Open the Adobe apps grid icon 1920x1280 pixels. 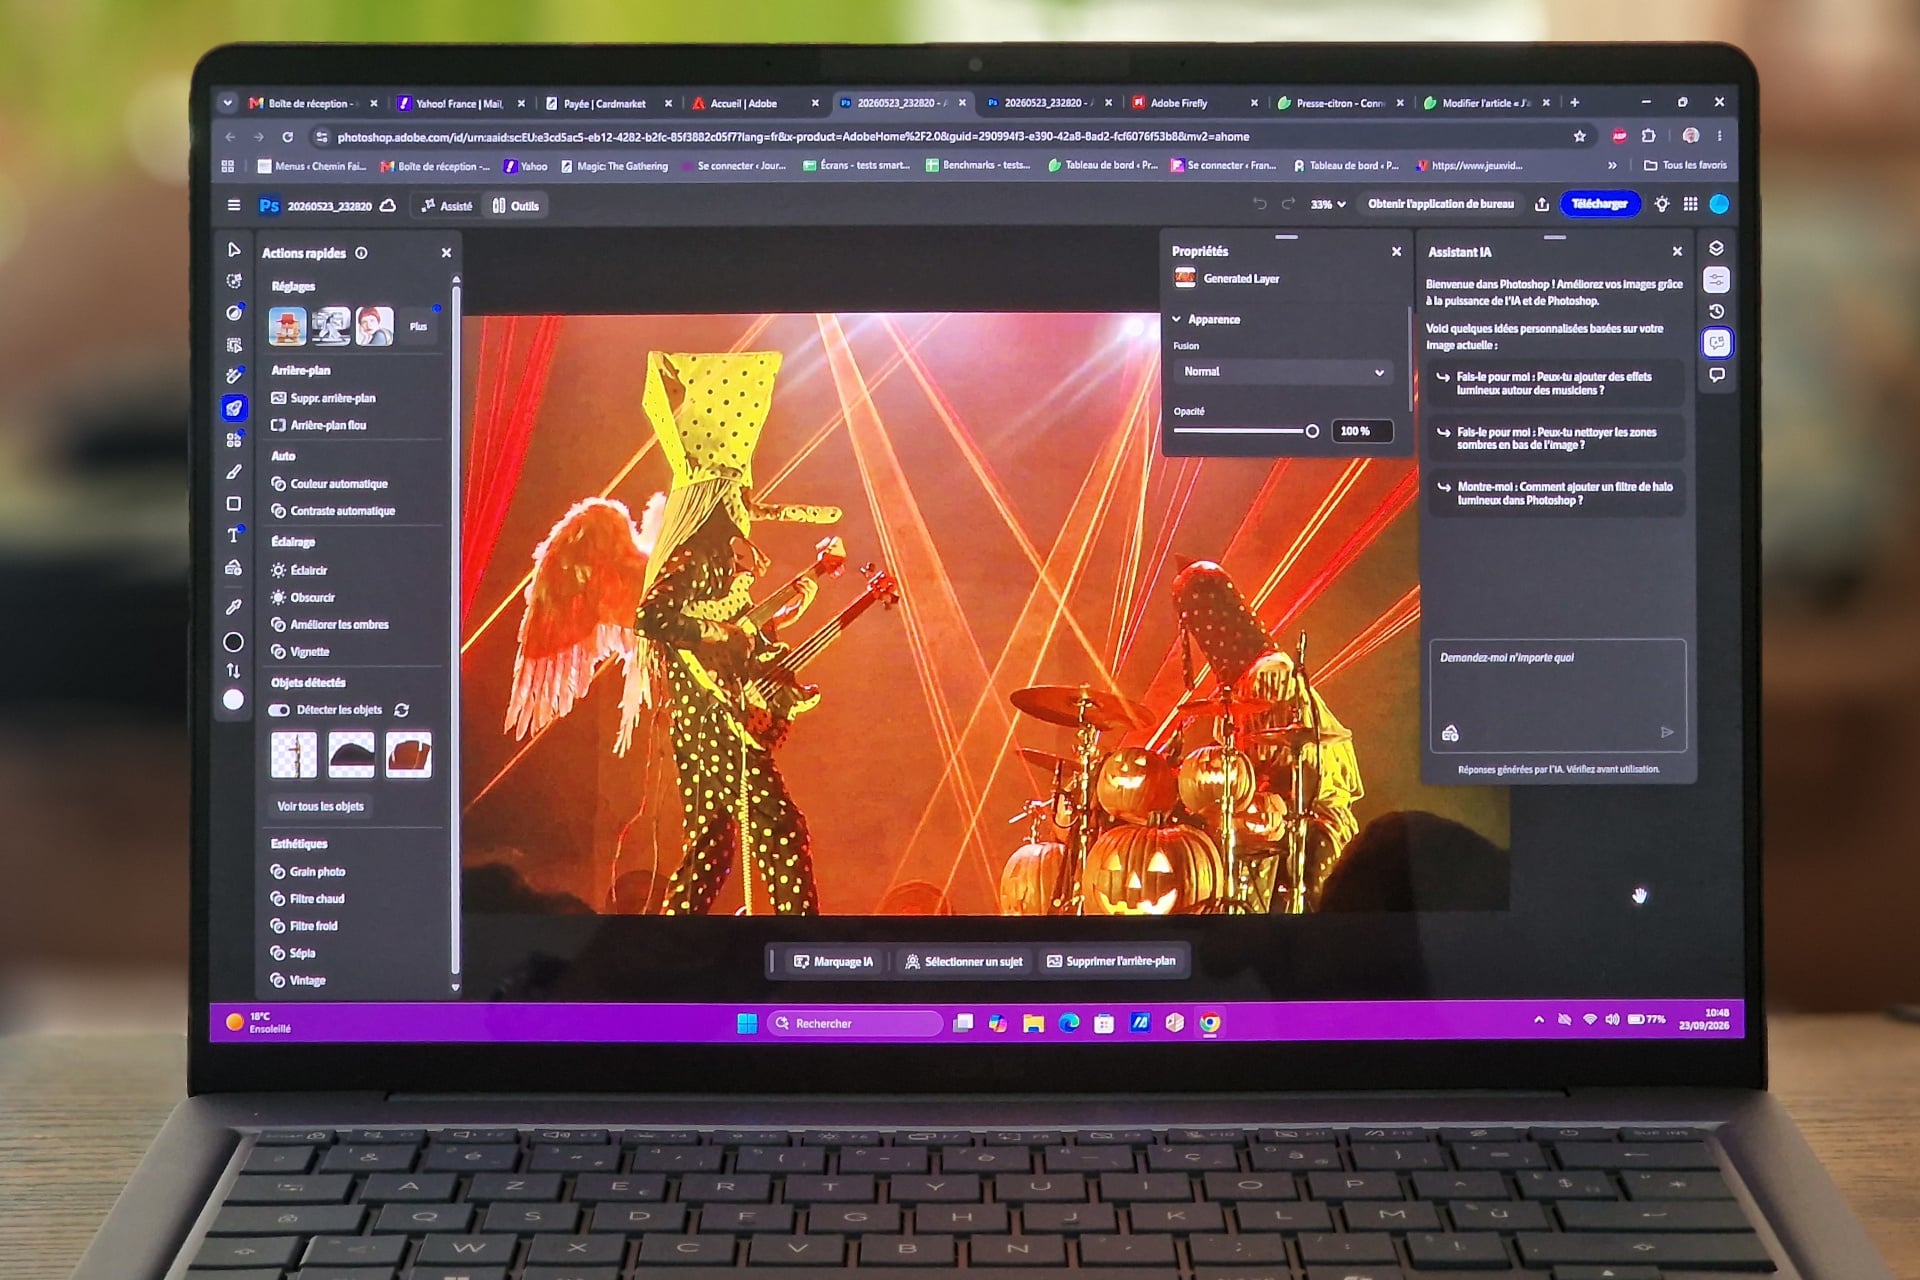click(x=1690, y=204)
